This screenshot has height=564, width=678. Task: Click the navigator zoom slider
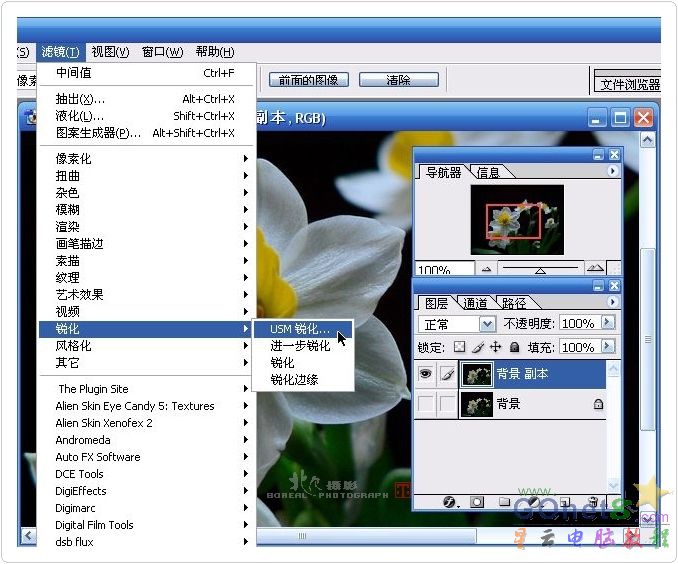(540, 269)
